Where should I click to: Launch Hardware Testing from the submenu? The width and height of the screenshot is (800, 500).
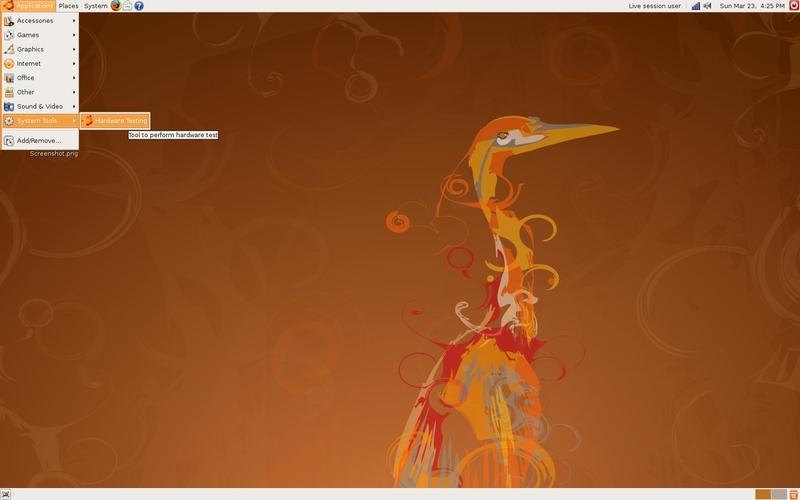point(115,120)
